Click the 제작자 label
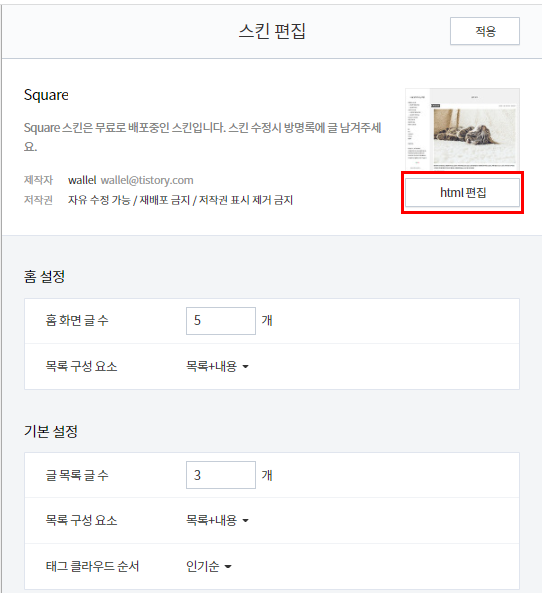The height and width of the screenshot is (593, 542). click(x=38, y=180)
